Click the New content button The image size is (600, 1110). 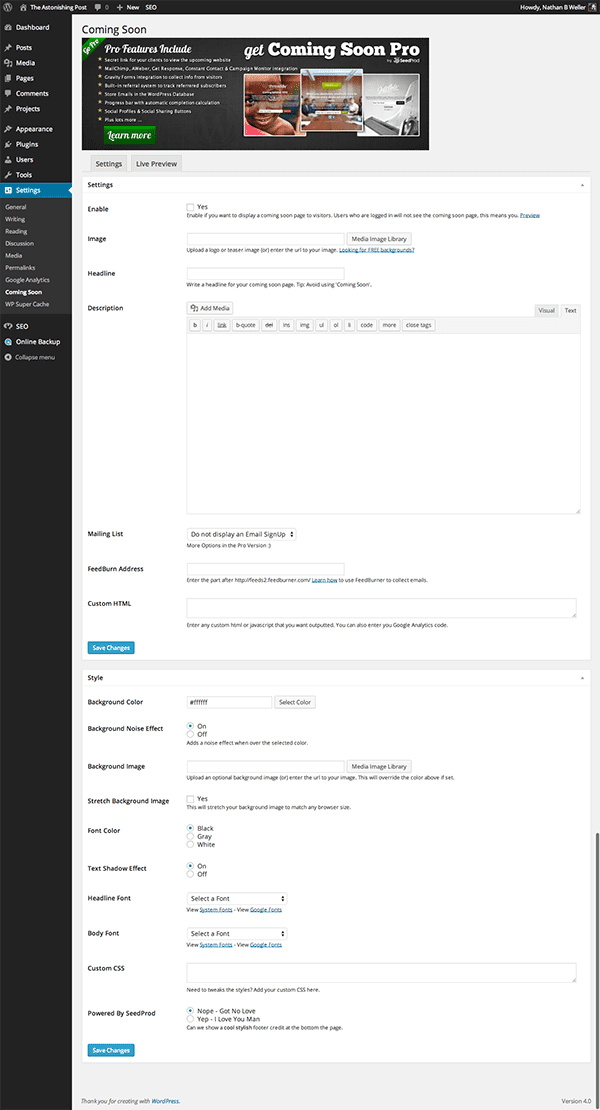[x=129, y=6]
